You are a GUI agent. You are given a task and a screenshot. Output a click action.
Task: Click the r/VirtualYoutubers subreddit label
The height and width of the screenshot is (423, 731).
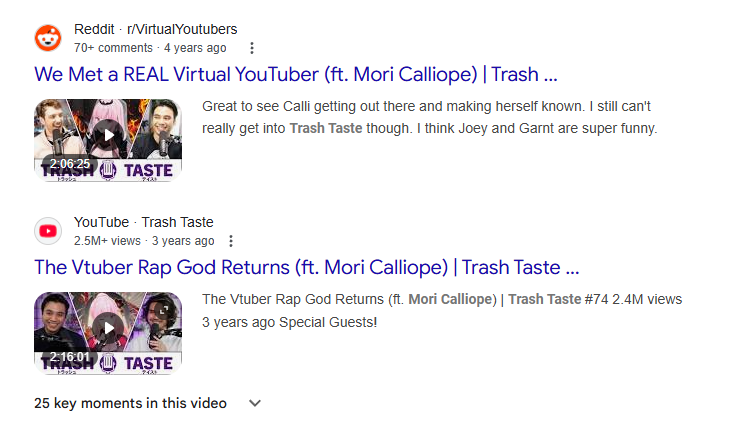(181, 29)
